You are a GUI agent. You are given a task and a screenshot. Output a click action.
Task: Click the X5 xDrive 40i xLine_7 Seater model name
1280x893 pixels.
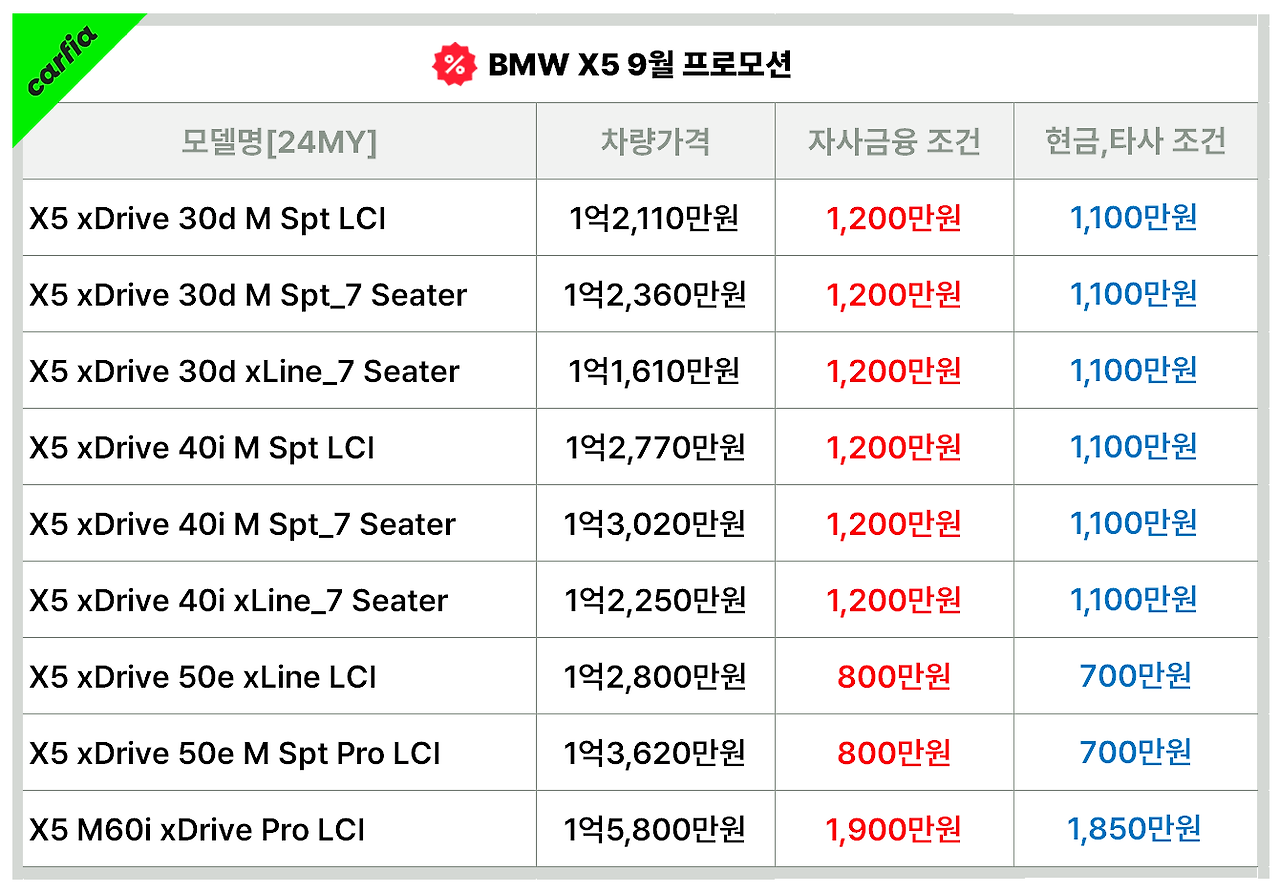coord(239,600)
